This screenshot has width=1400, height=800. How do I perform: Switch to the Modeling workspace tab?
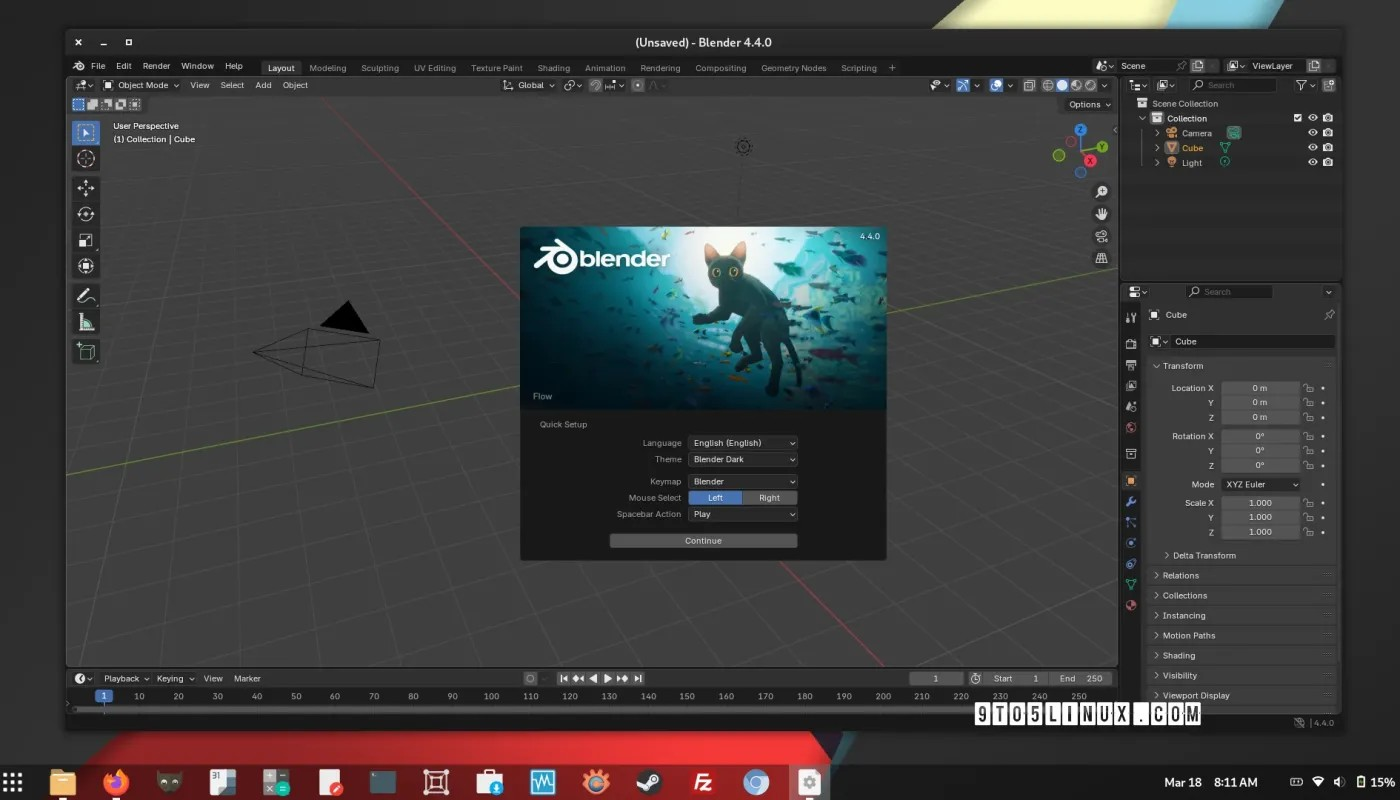pyautogui.click(x=327, y=67)
